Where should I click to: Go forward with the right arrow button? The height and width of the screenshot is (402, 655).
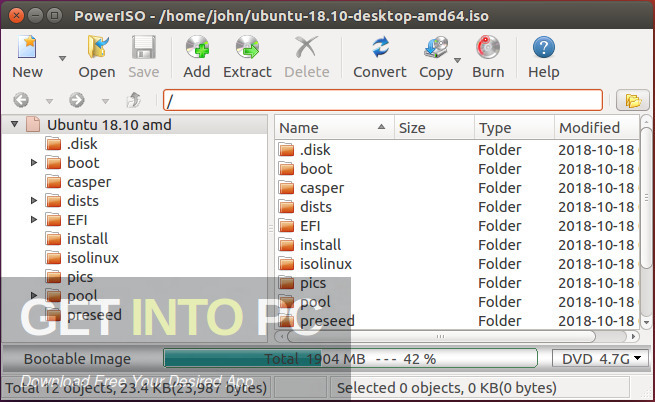coord(77,100)
